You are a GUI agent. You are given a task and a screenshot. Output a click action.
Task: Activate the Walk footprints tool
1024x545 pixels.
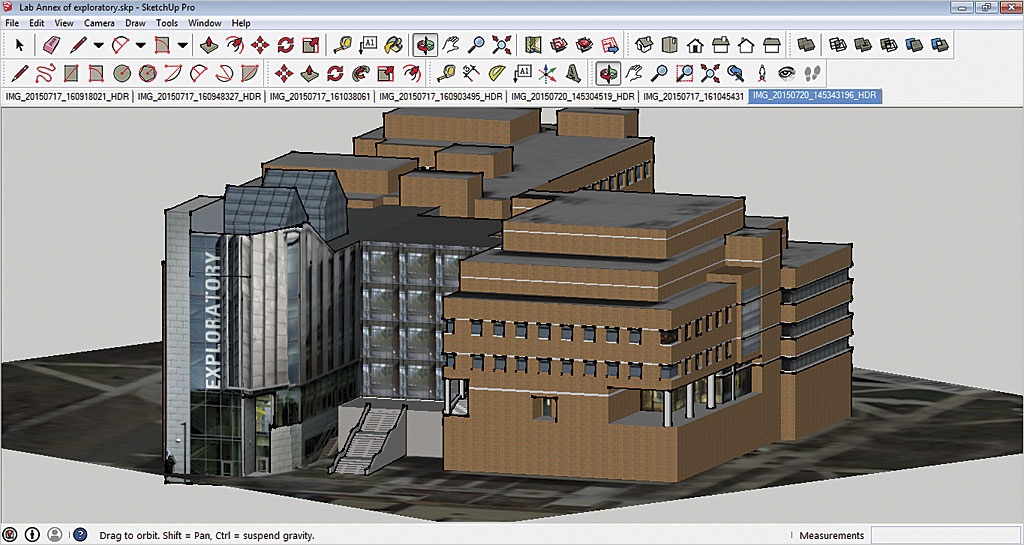click(812, 73)
